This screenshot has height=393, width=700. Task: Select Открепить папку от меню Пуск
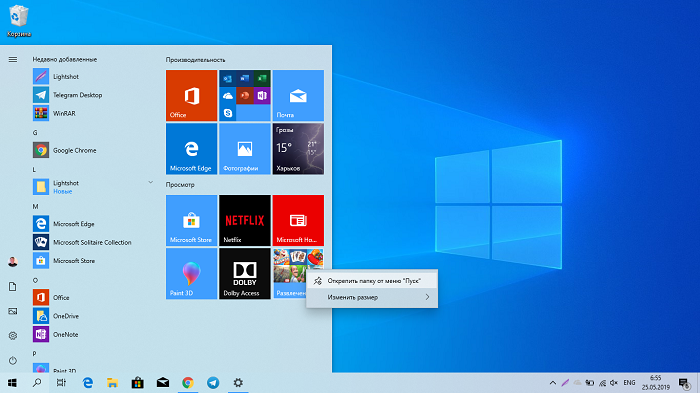(372, 281)
